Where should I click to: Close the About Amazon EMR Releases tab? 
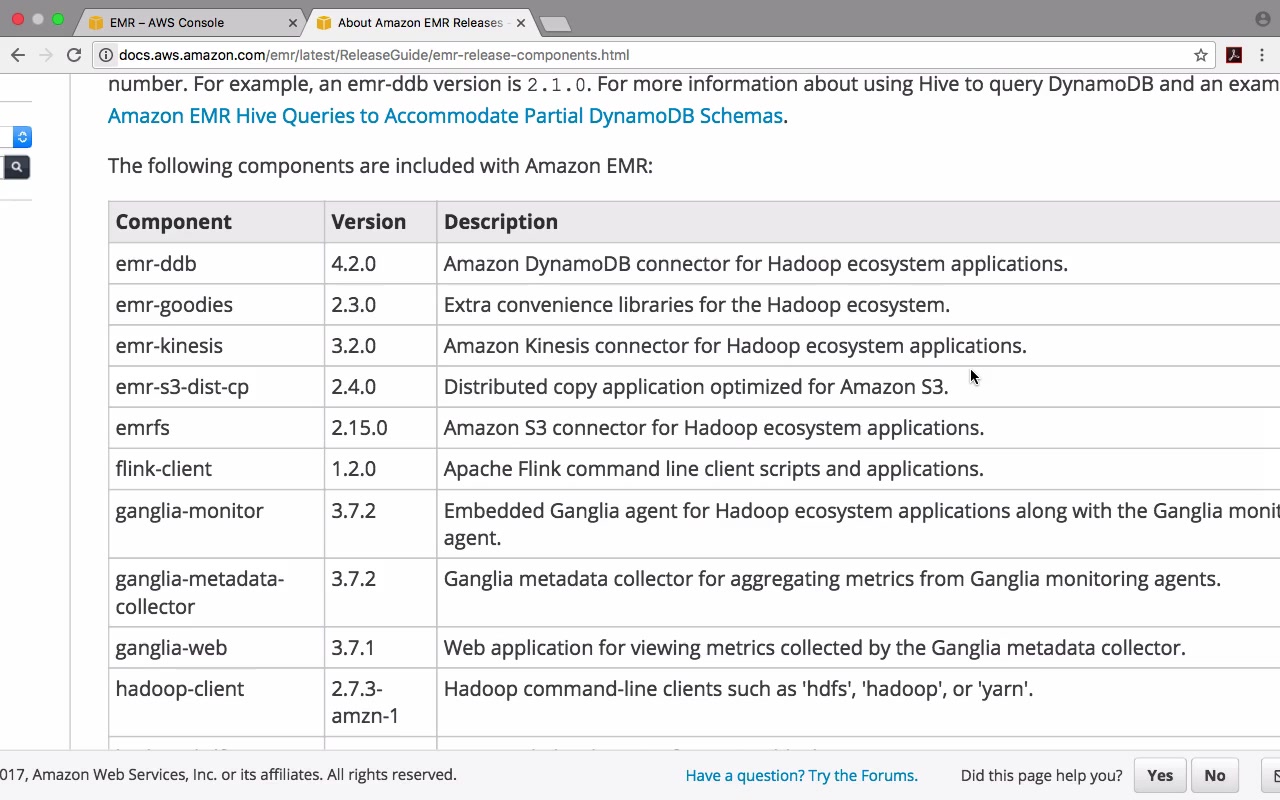(x=521, y=22)
